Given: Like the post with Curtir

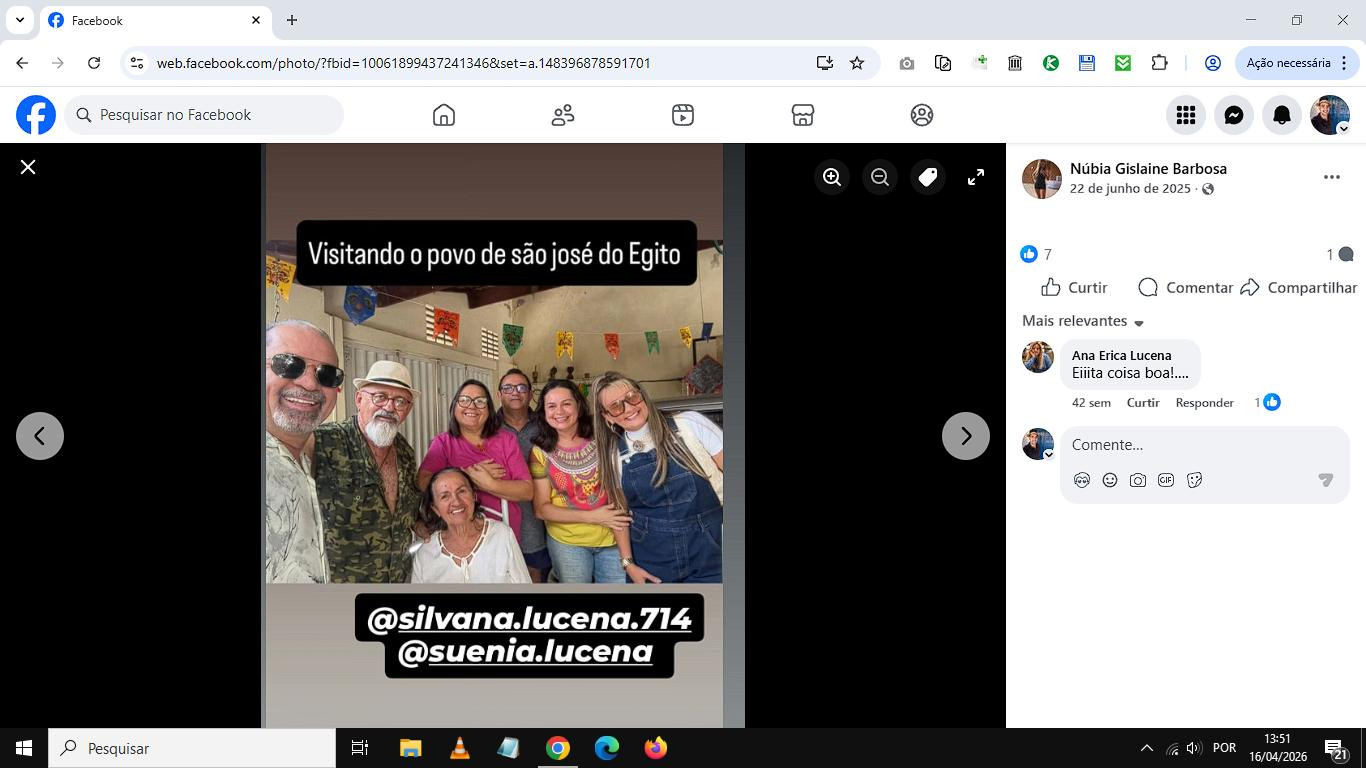Looking at the screenshot, I should click(1074, 287).
